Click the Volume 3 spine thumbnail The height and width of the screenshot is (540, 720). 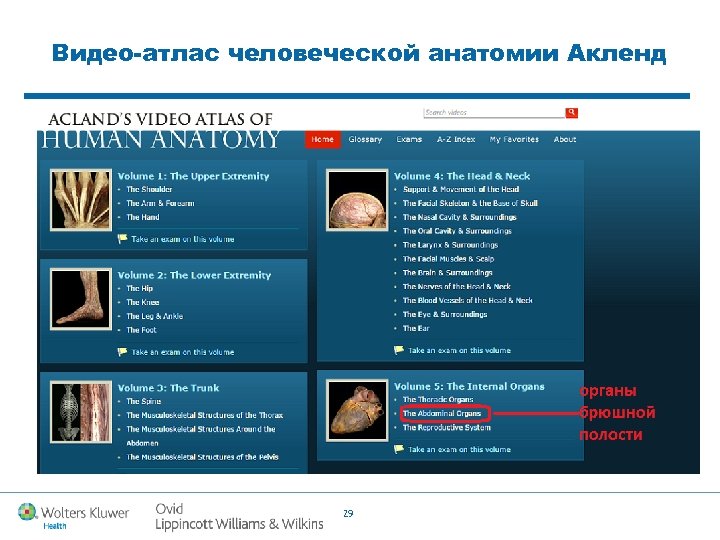coord(81,412)
